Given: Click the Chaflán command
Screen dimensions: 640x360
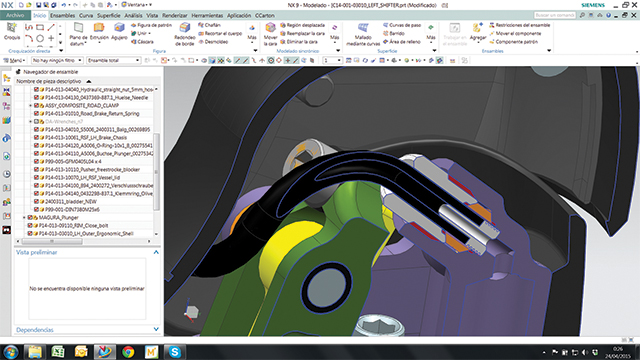Looking at the screenshot, I should click(x=209, y=25).
